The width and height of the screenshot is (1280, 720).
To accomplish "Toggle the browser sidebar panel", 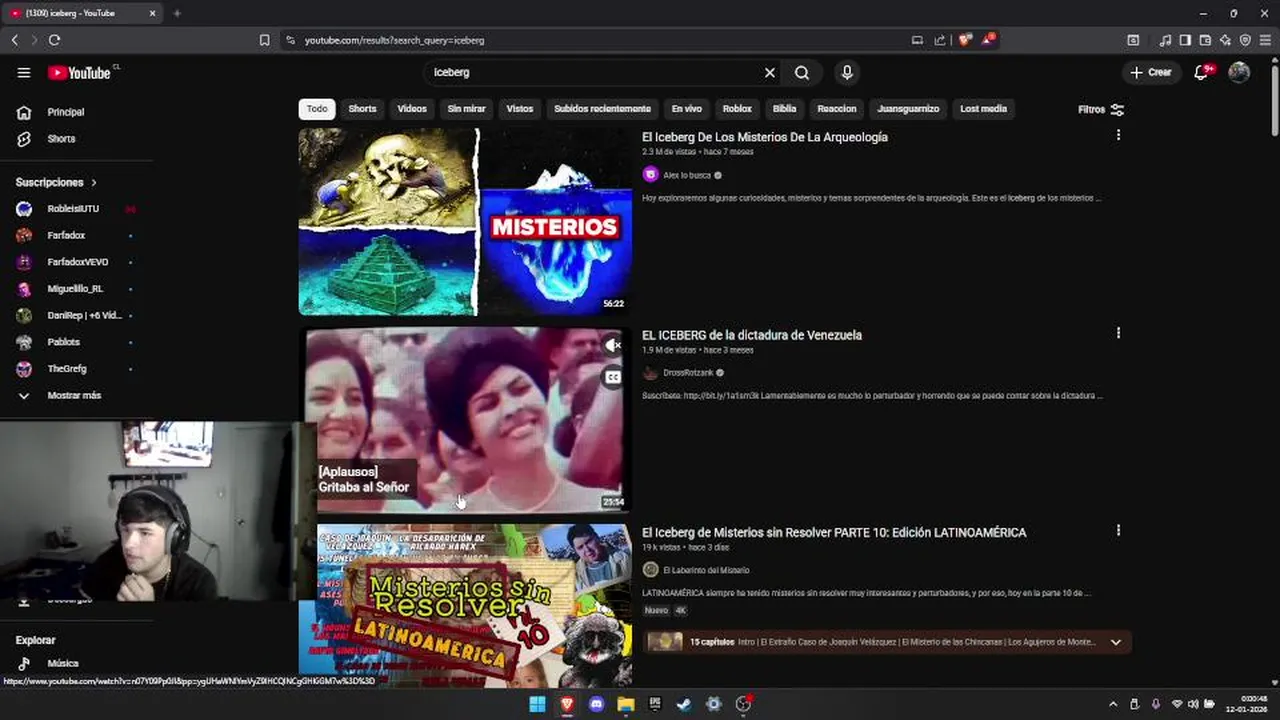I will tap(1185, 40).
